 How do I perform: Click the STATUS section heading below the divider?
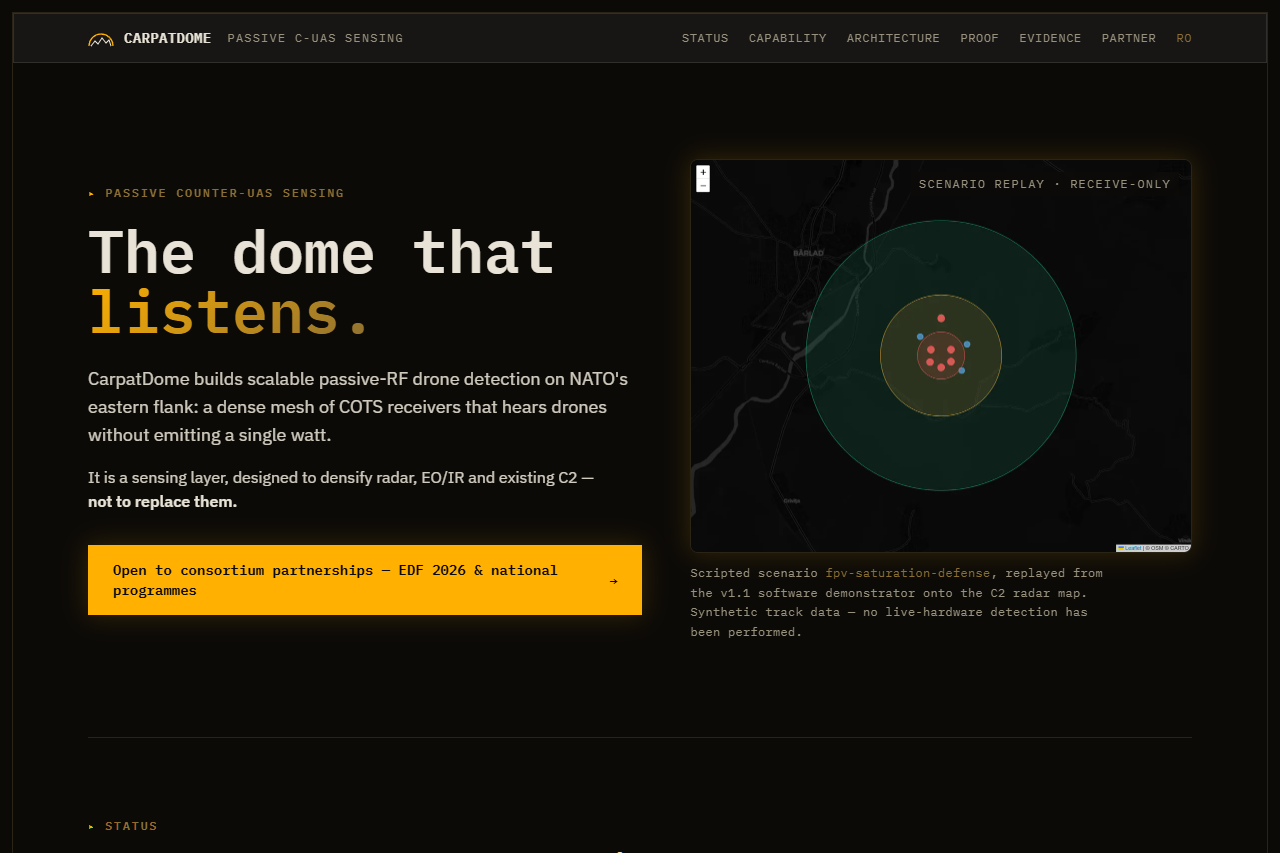[131, 826]
